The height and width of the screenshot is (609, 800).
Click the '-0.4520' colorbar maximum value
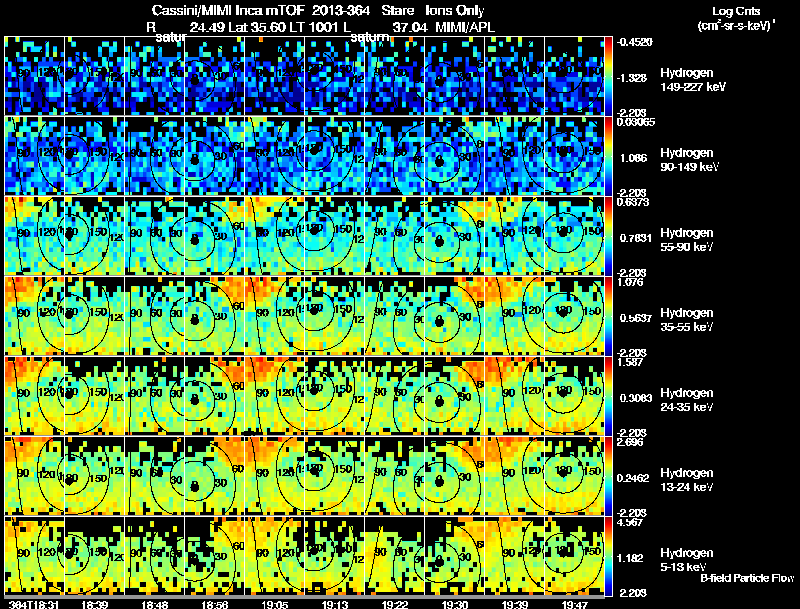pyautogui.click(x=634, y=42)
